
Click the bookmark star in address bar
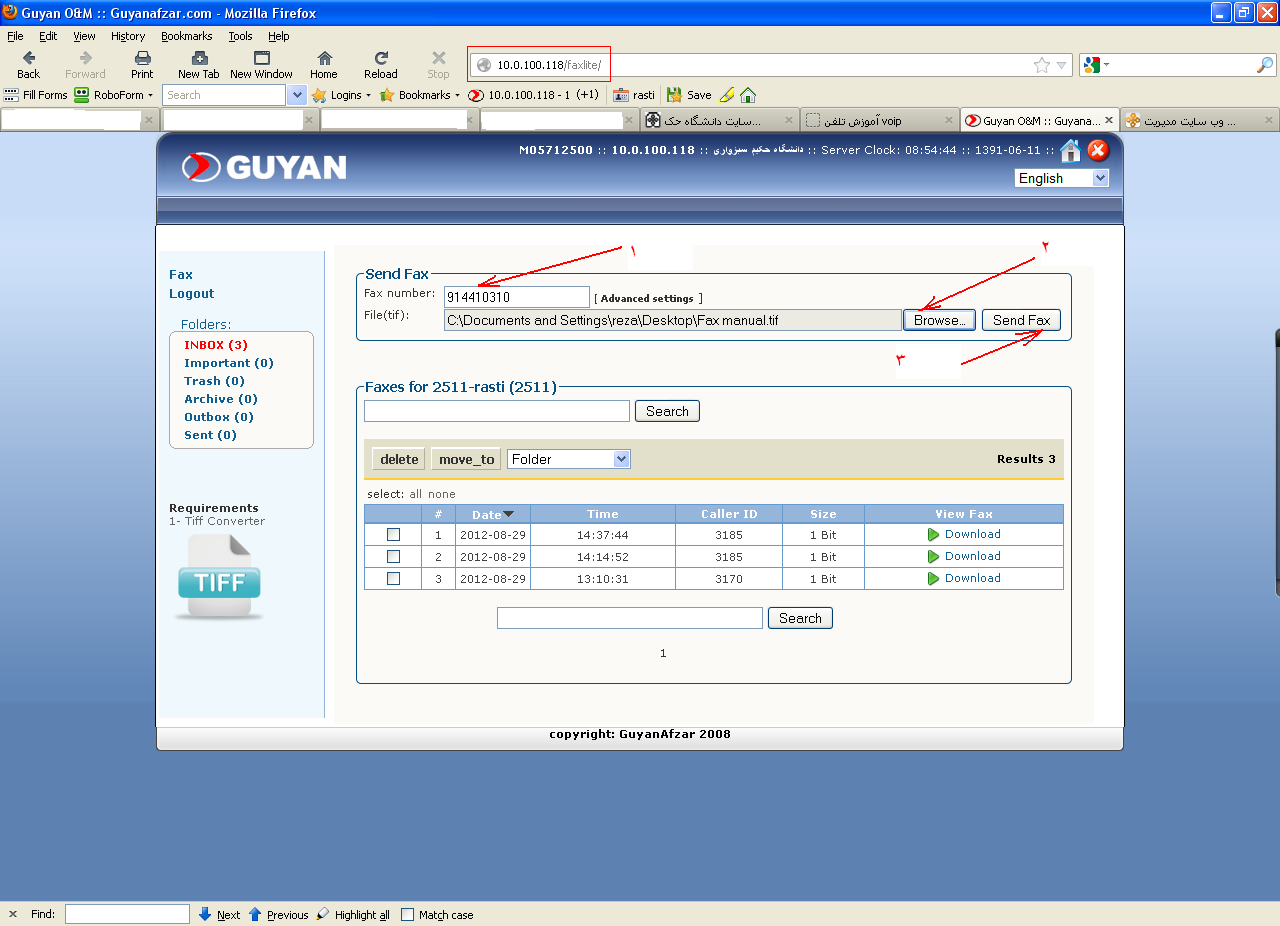1042,65
